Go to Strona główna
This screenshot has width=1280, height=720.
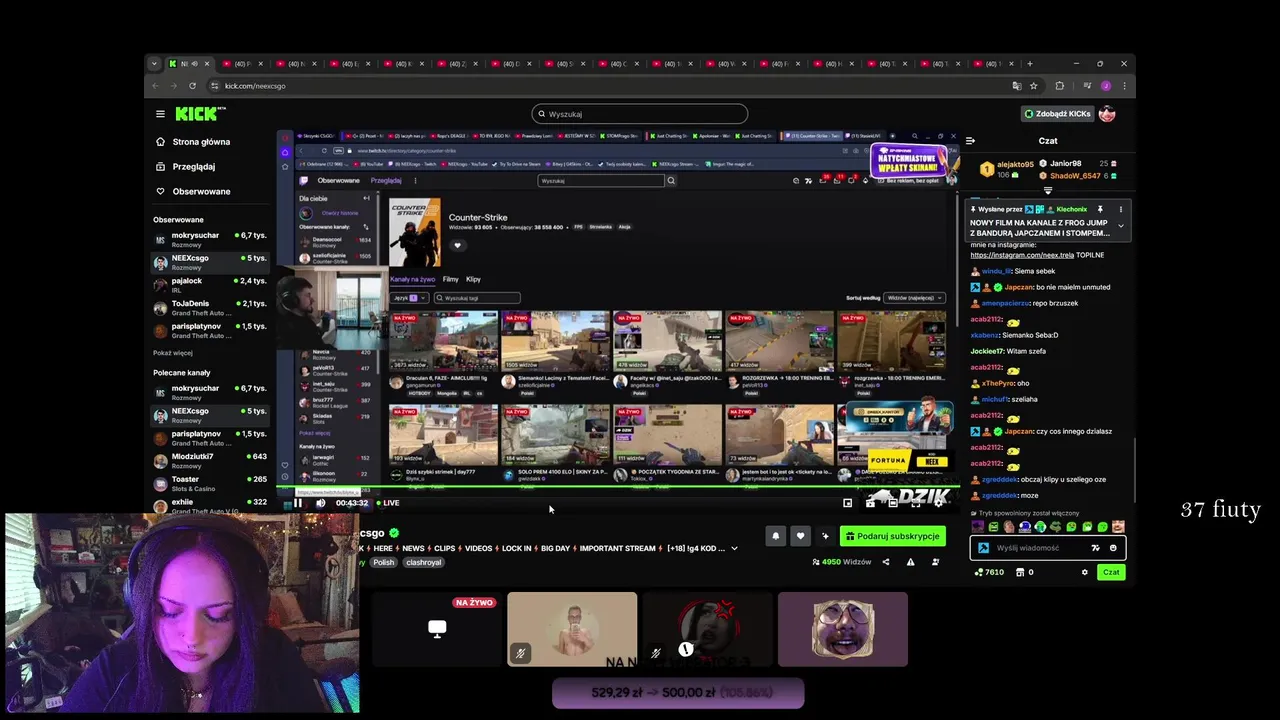point(193,142)
